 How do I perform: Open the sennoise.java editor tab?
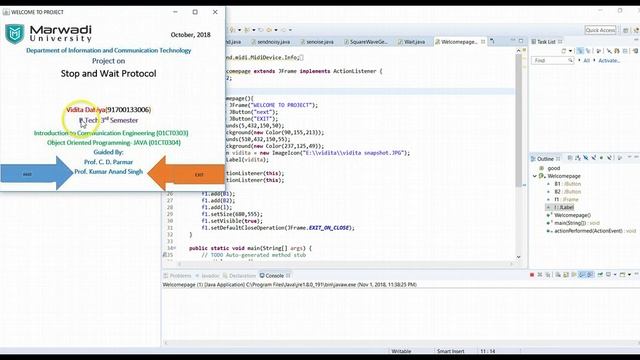pyautogui.click(x=317, y=42)
